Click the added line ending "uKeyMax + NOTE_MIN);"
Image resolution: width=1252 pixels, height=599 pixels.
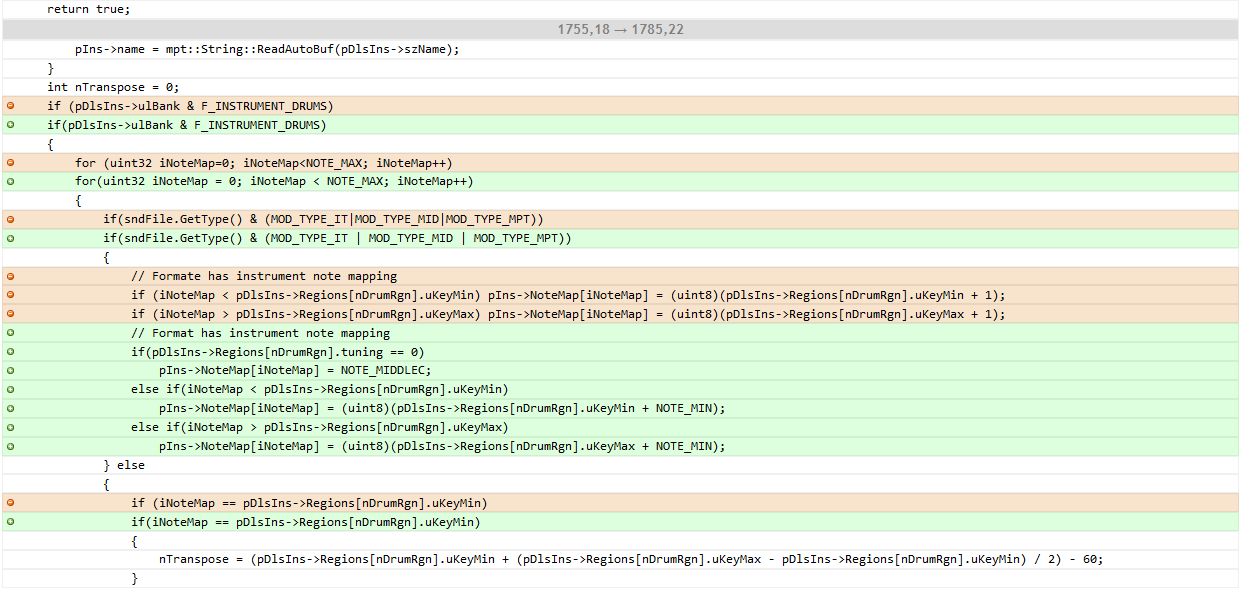click(620, 448)
